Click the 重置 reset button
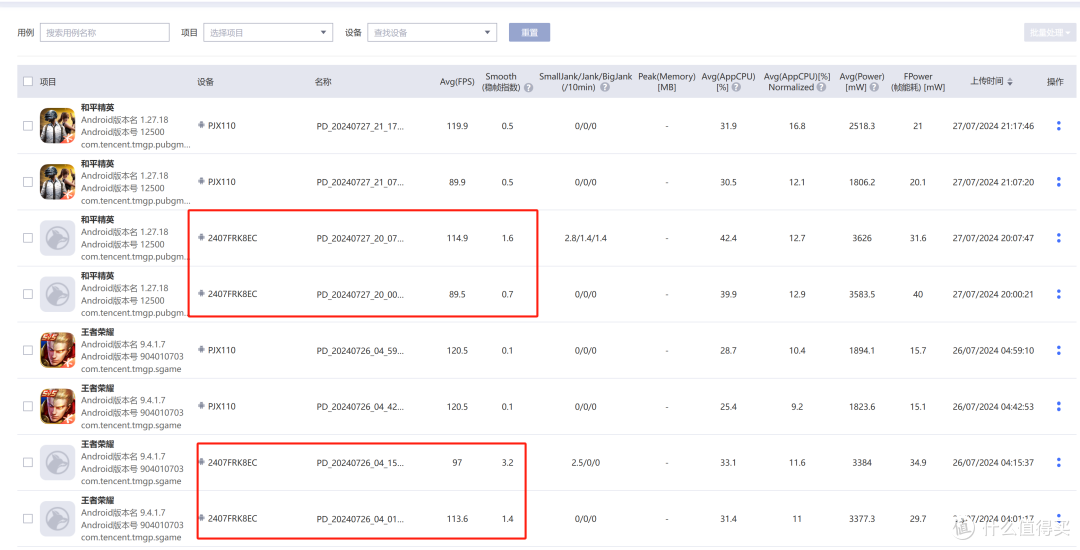1080x550 pixels. 529,32
